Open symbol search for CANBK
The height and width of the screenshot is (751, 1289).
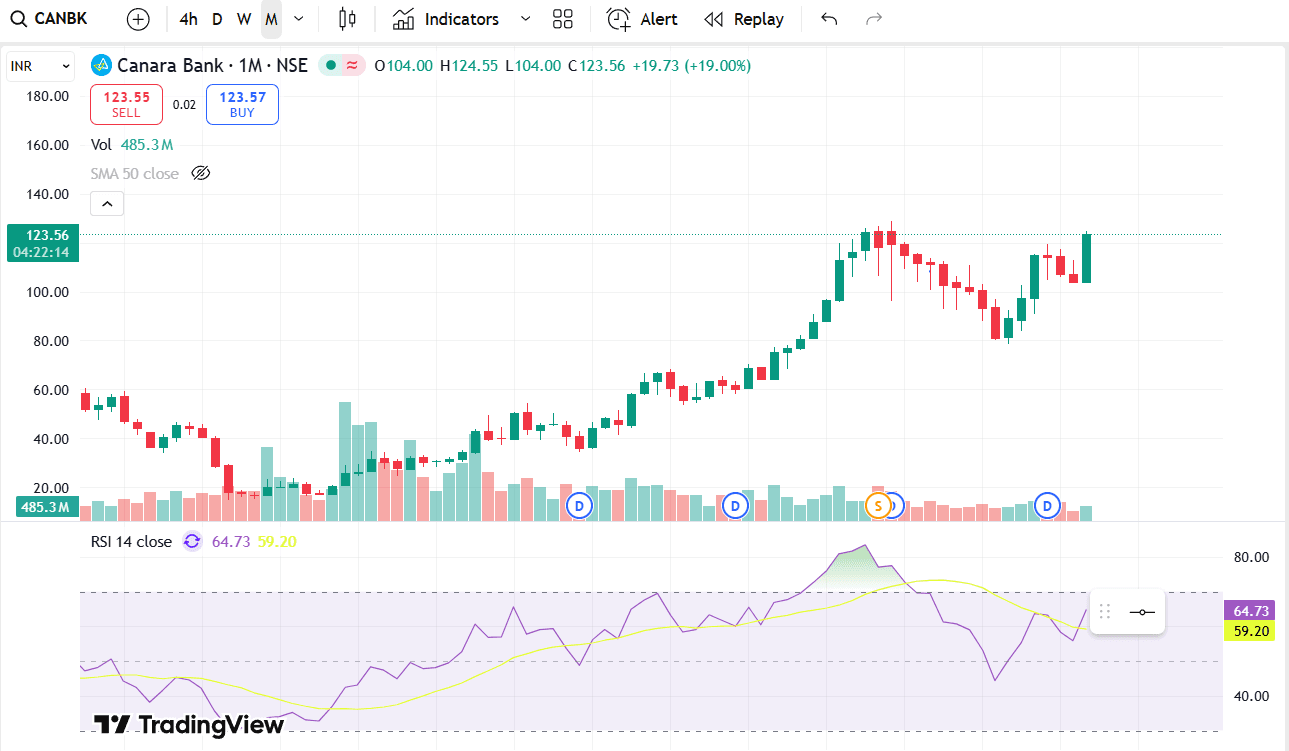pyautogui.click(x=48, y=19)
